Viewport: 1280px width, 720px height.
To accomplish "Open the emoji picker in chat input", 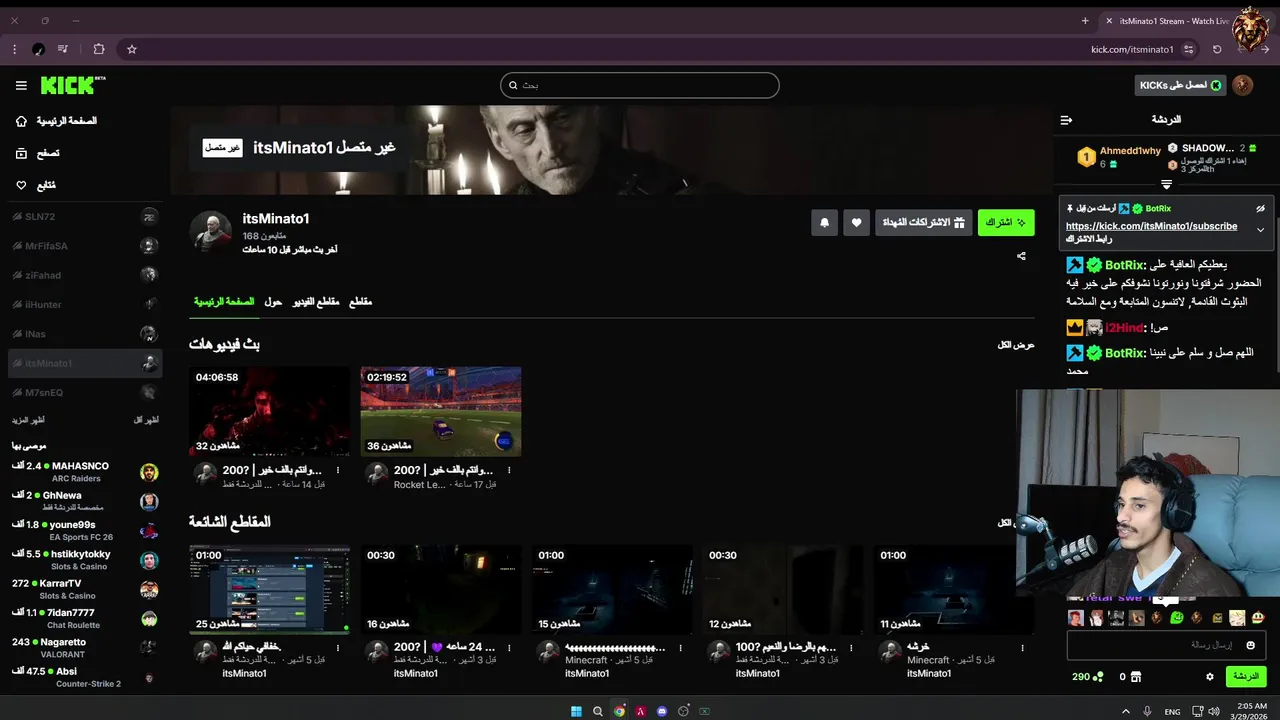I will 1252,645.
